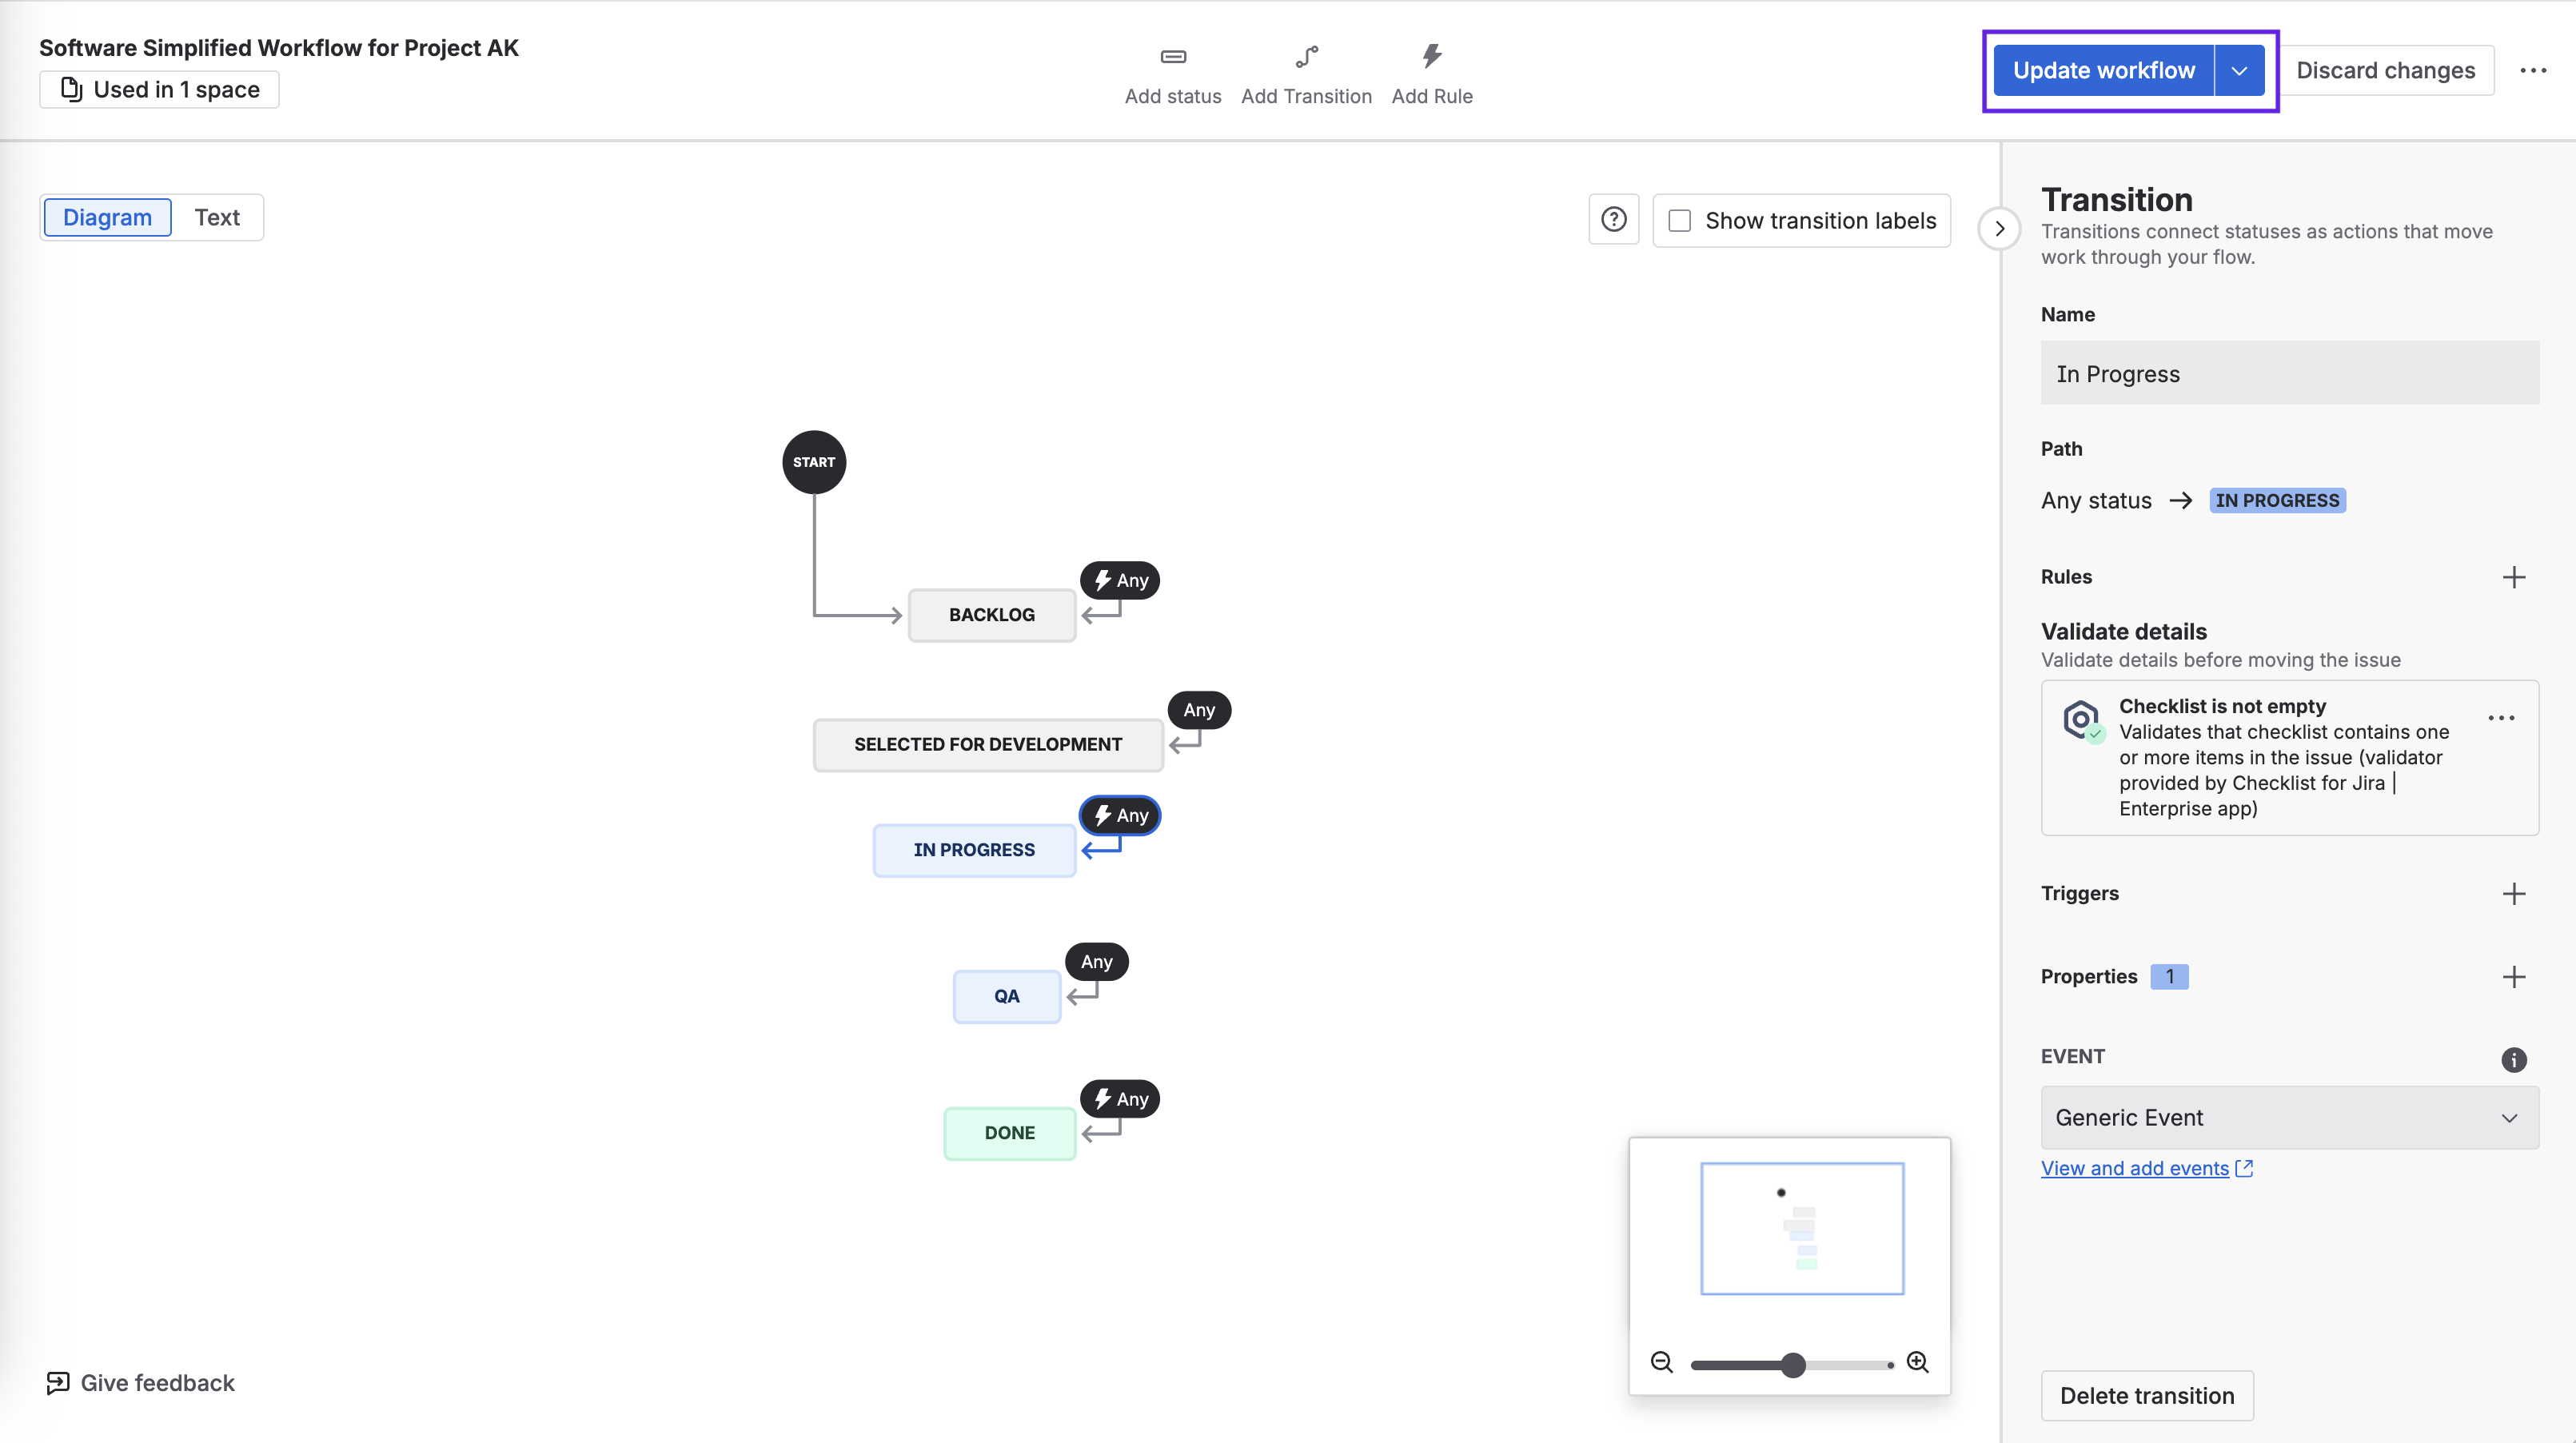Select the DONE status node
The width and height of the screenshot is (2576, 1443).
1009,1133
